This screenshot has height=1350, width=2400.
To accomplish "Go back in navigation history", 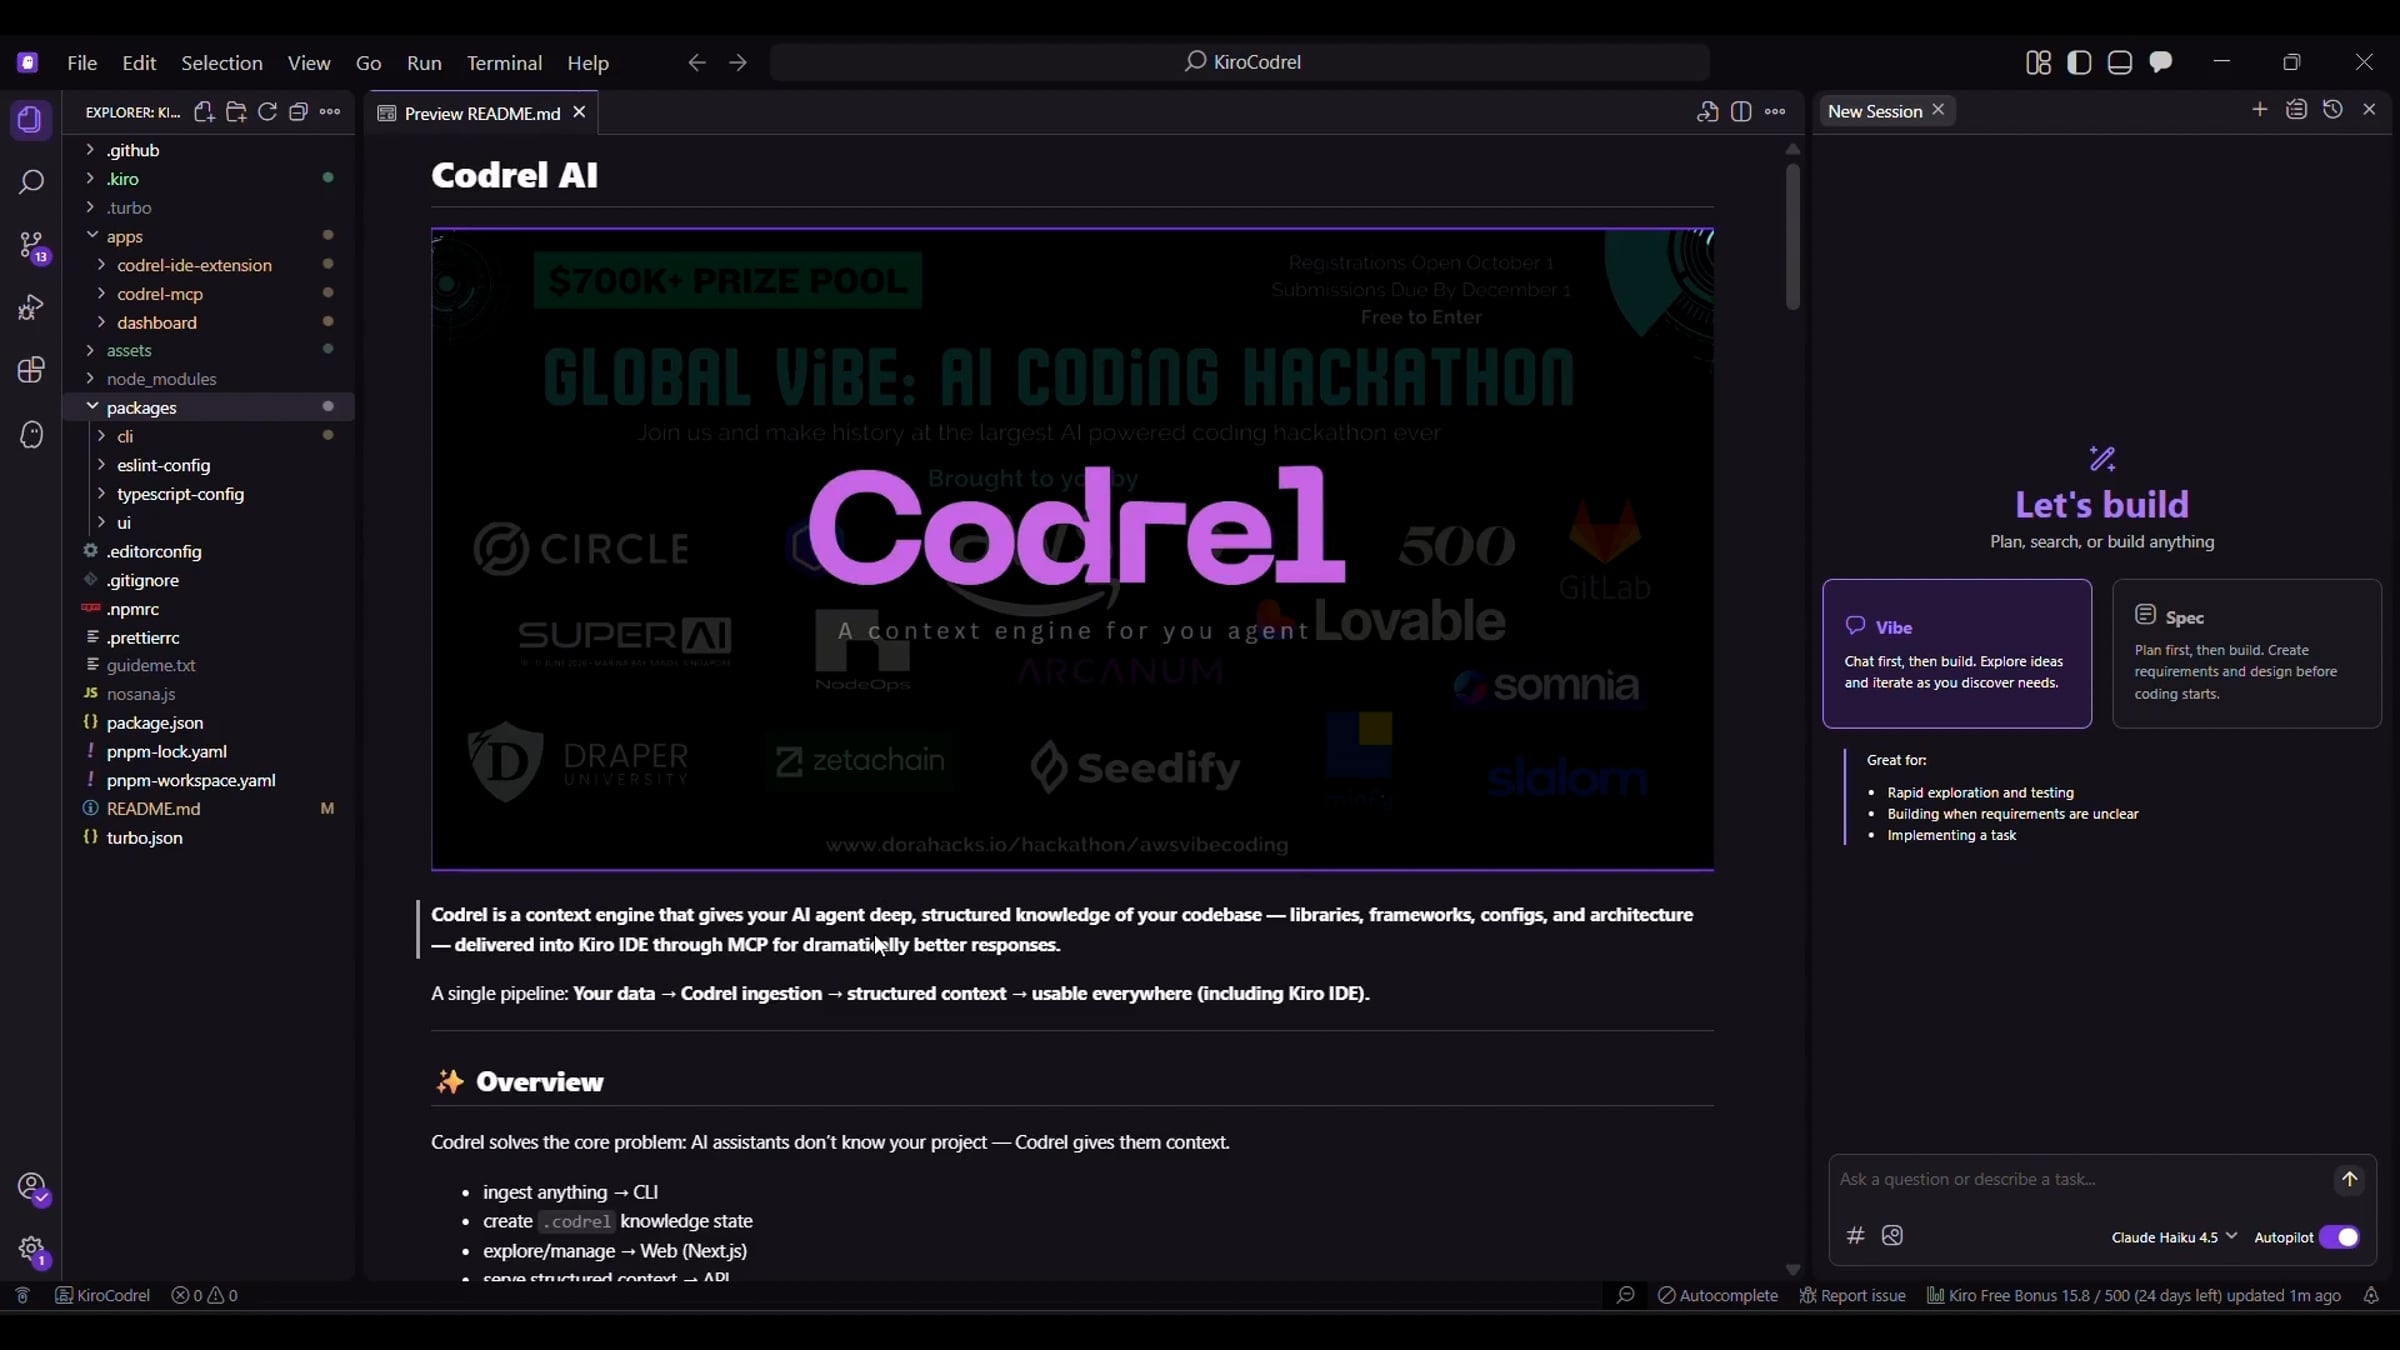I will tap(697, 62).
